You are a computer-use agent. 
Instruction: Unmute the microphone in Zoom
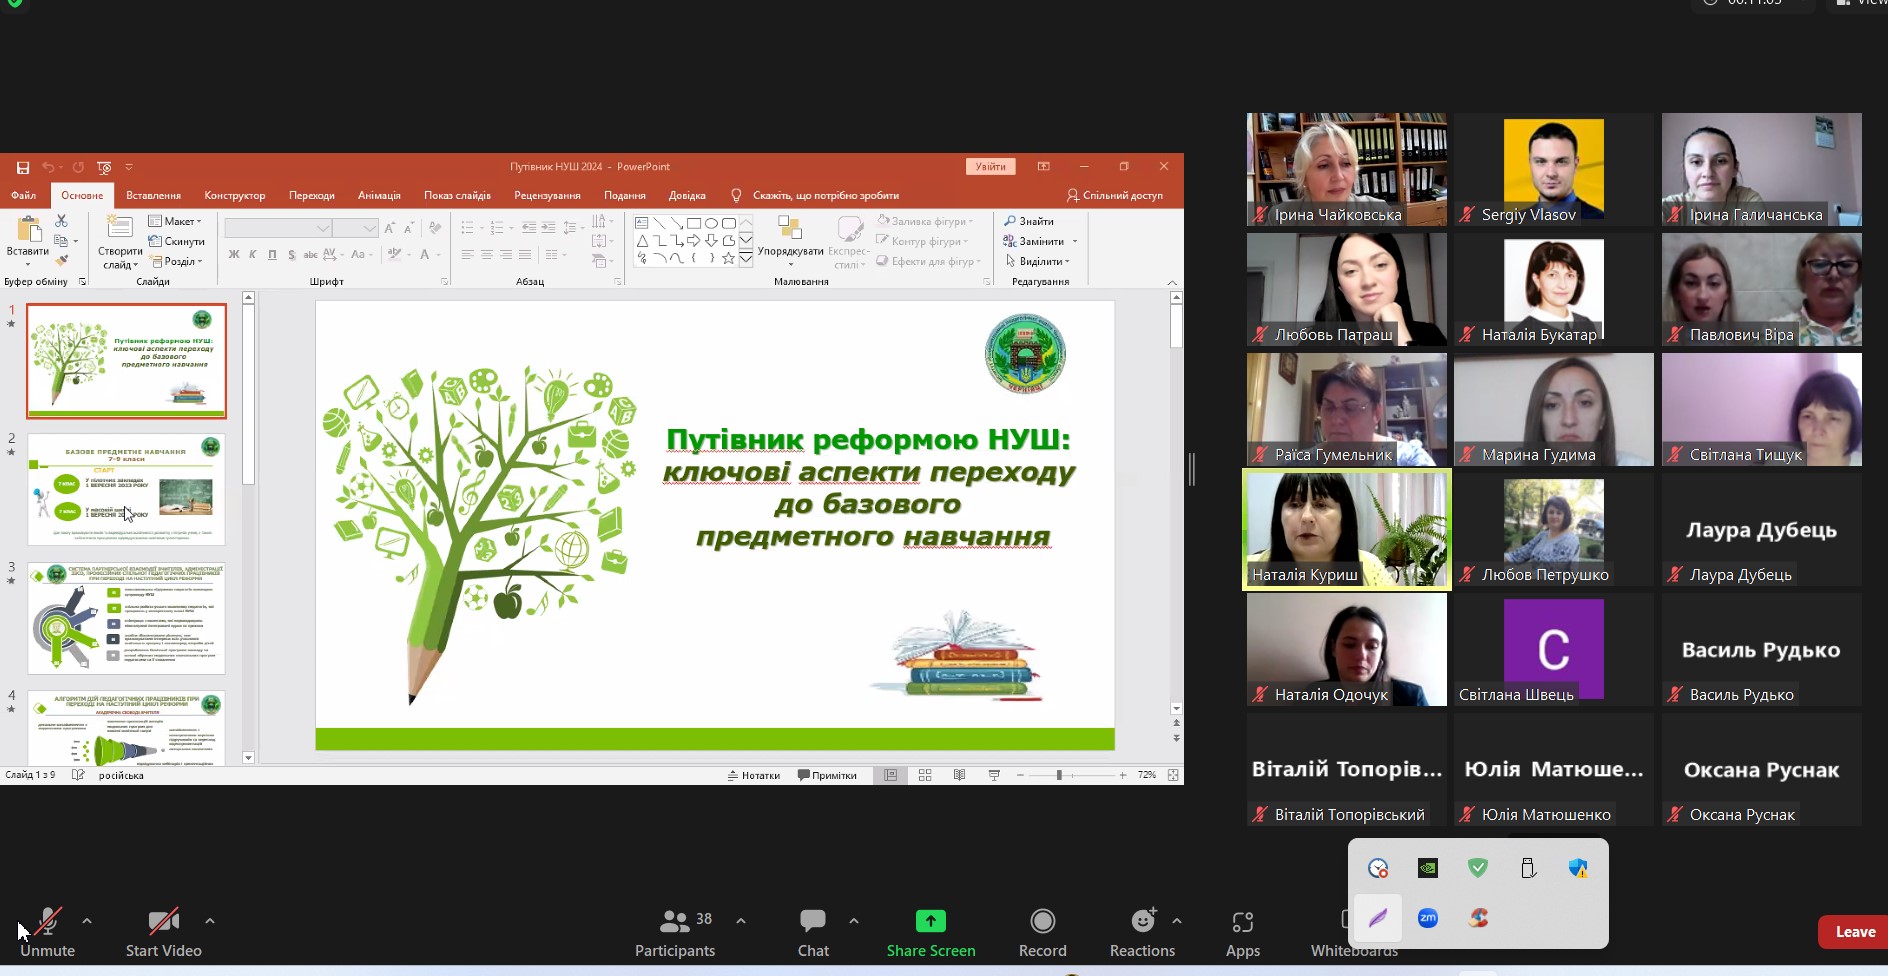coord(47,931)
